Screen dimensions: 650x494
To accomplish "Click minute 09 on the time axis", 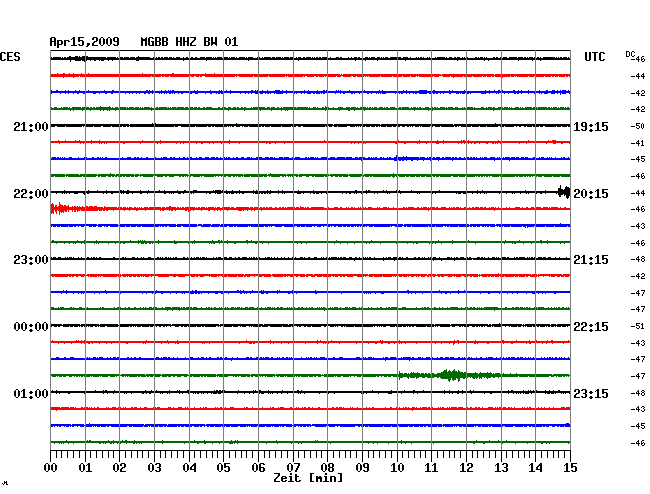I will tap(362, 468).
